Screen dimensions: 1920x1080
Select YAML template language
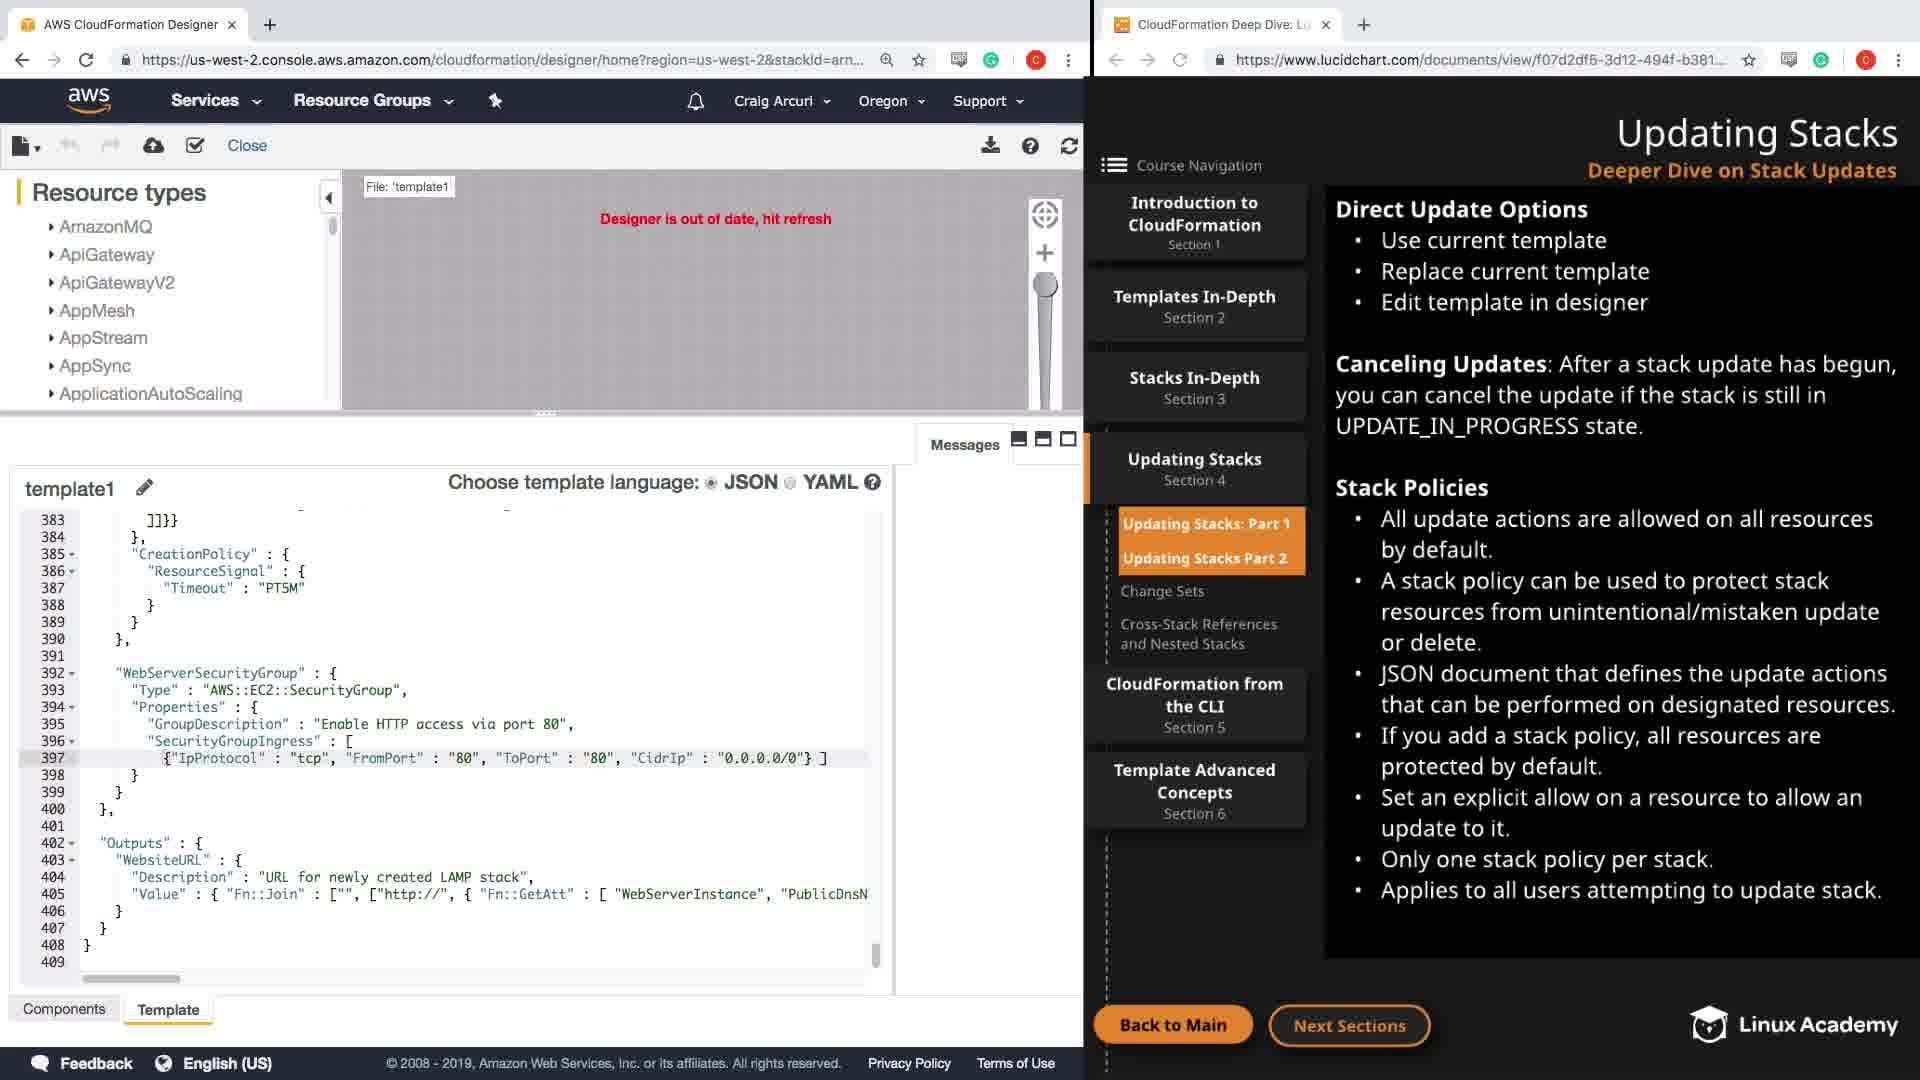pyautogui.click(x=790, y=483)
